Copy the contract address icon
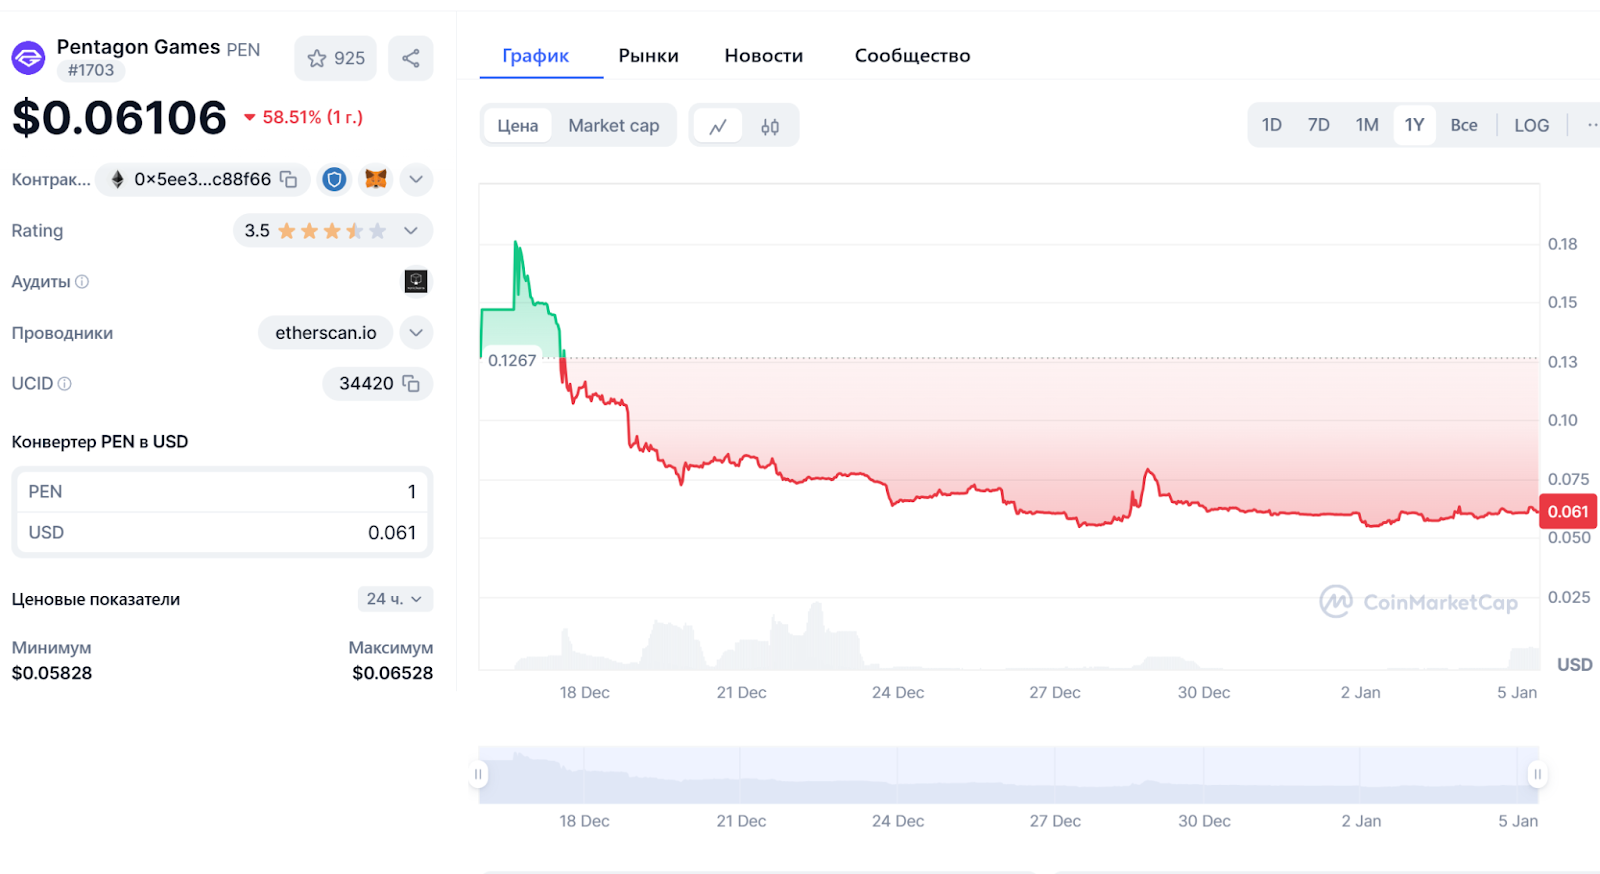Screen dimensions: 1600x874 pos(289,179)
